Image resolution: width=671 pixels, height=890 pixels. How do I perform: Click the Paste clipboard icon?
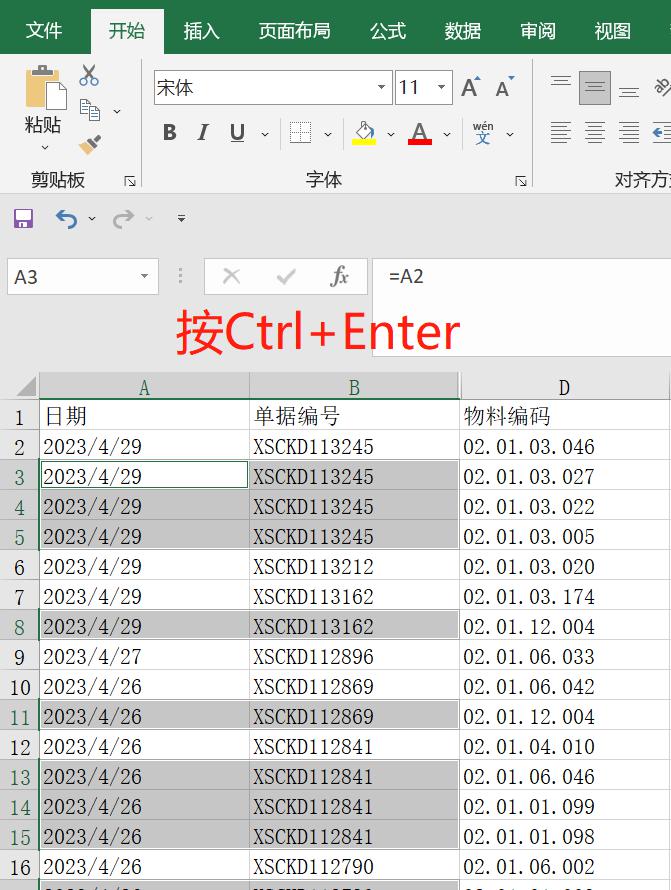(x=46, y=87)
